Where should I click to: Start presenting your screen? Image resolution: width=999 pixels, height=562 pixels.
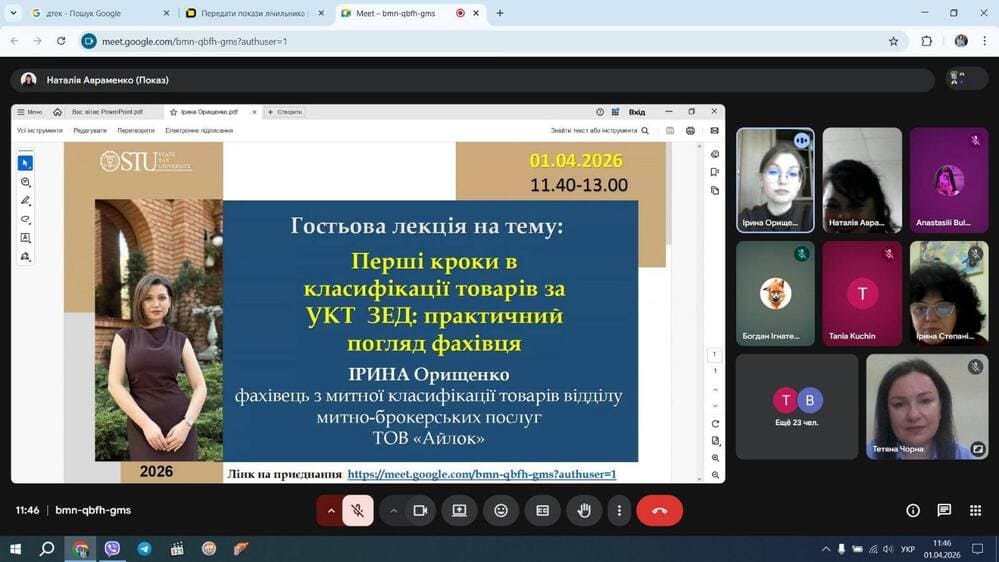coord(459,510)
